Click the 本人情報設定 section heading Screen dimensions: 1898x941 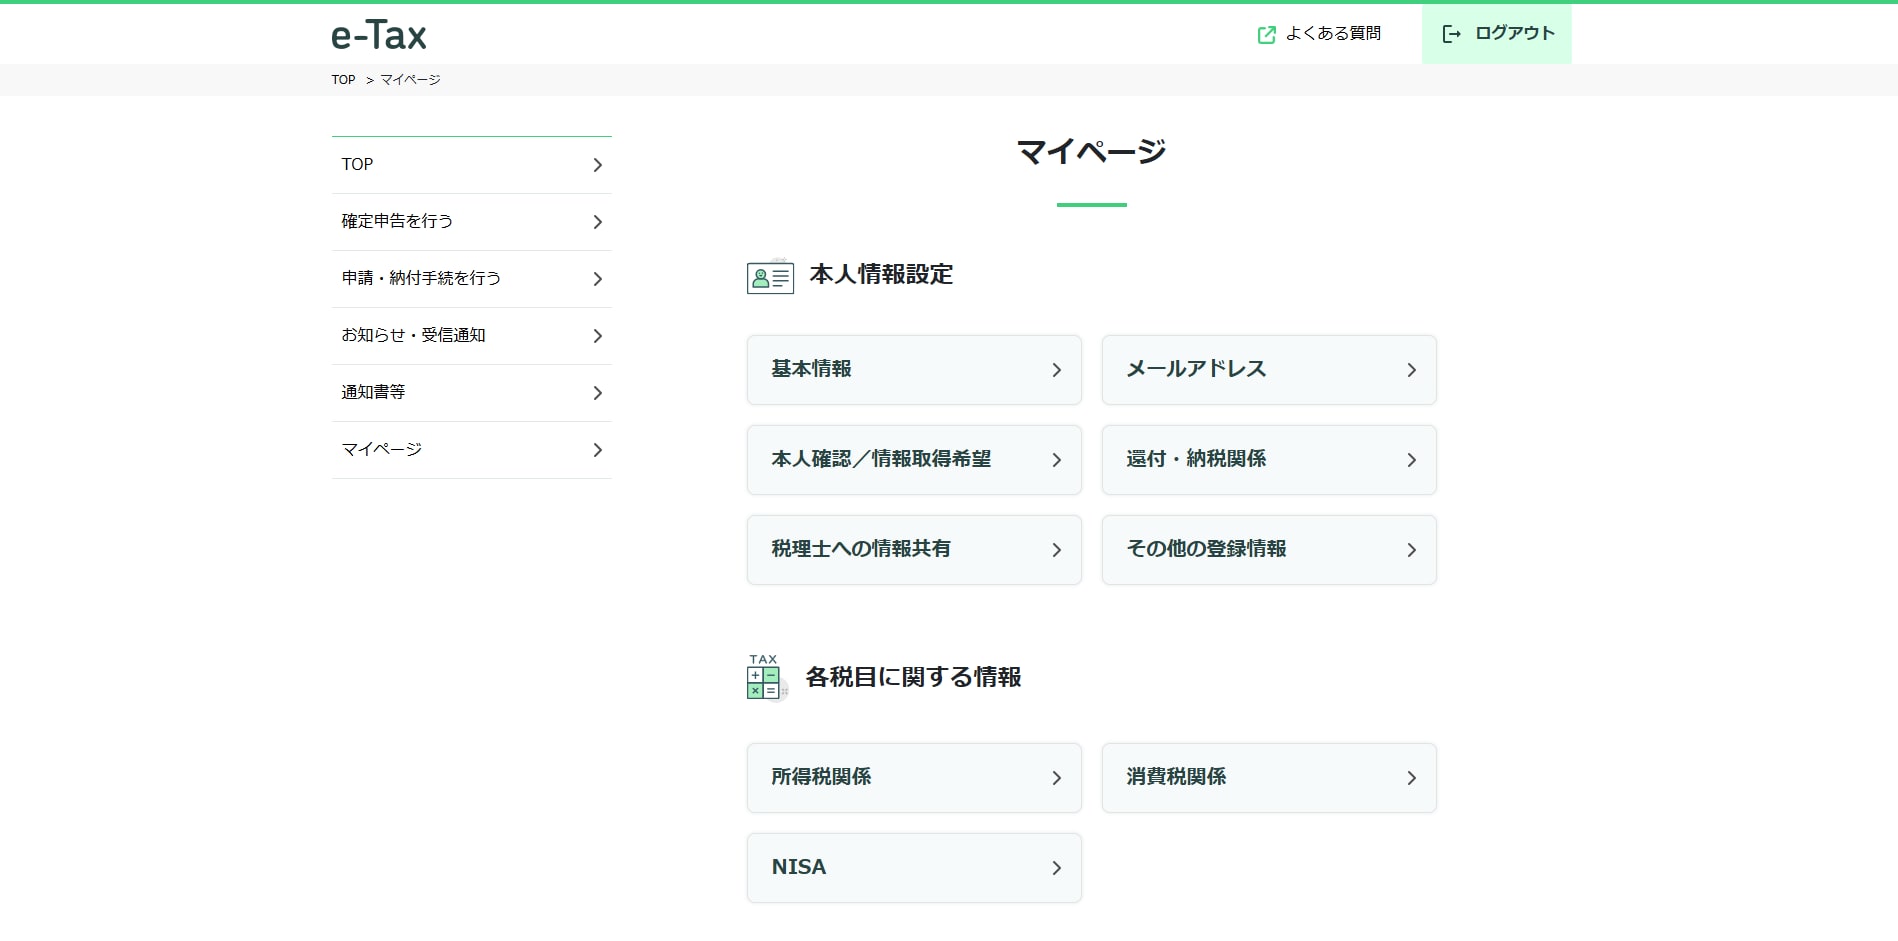[x=881, y=275]
